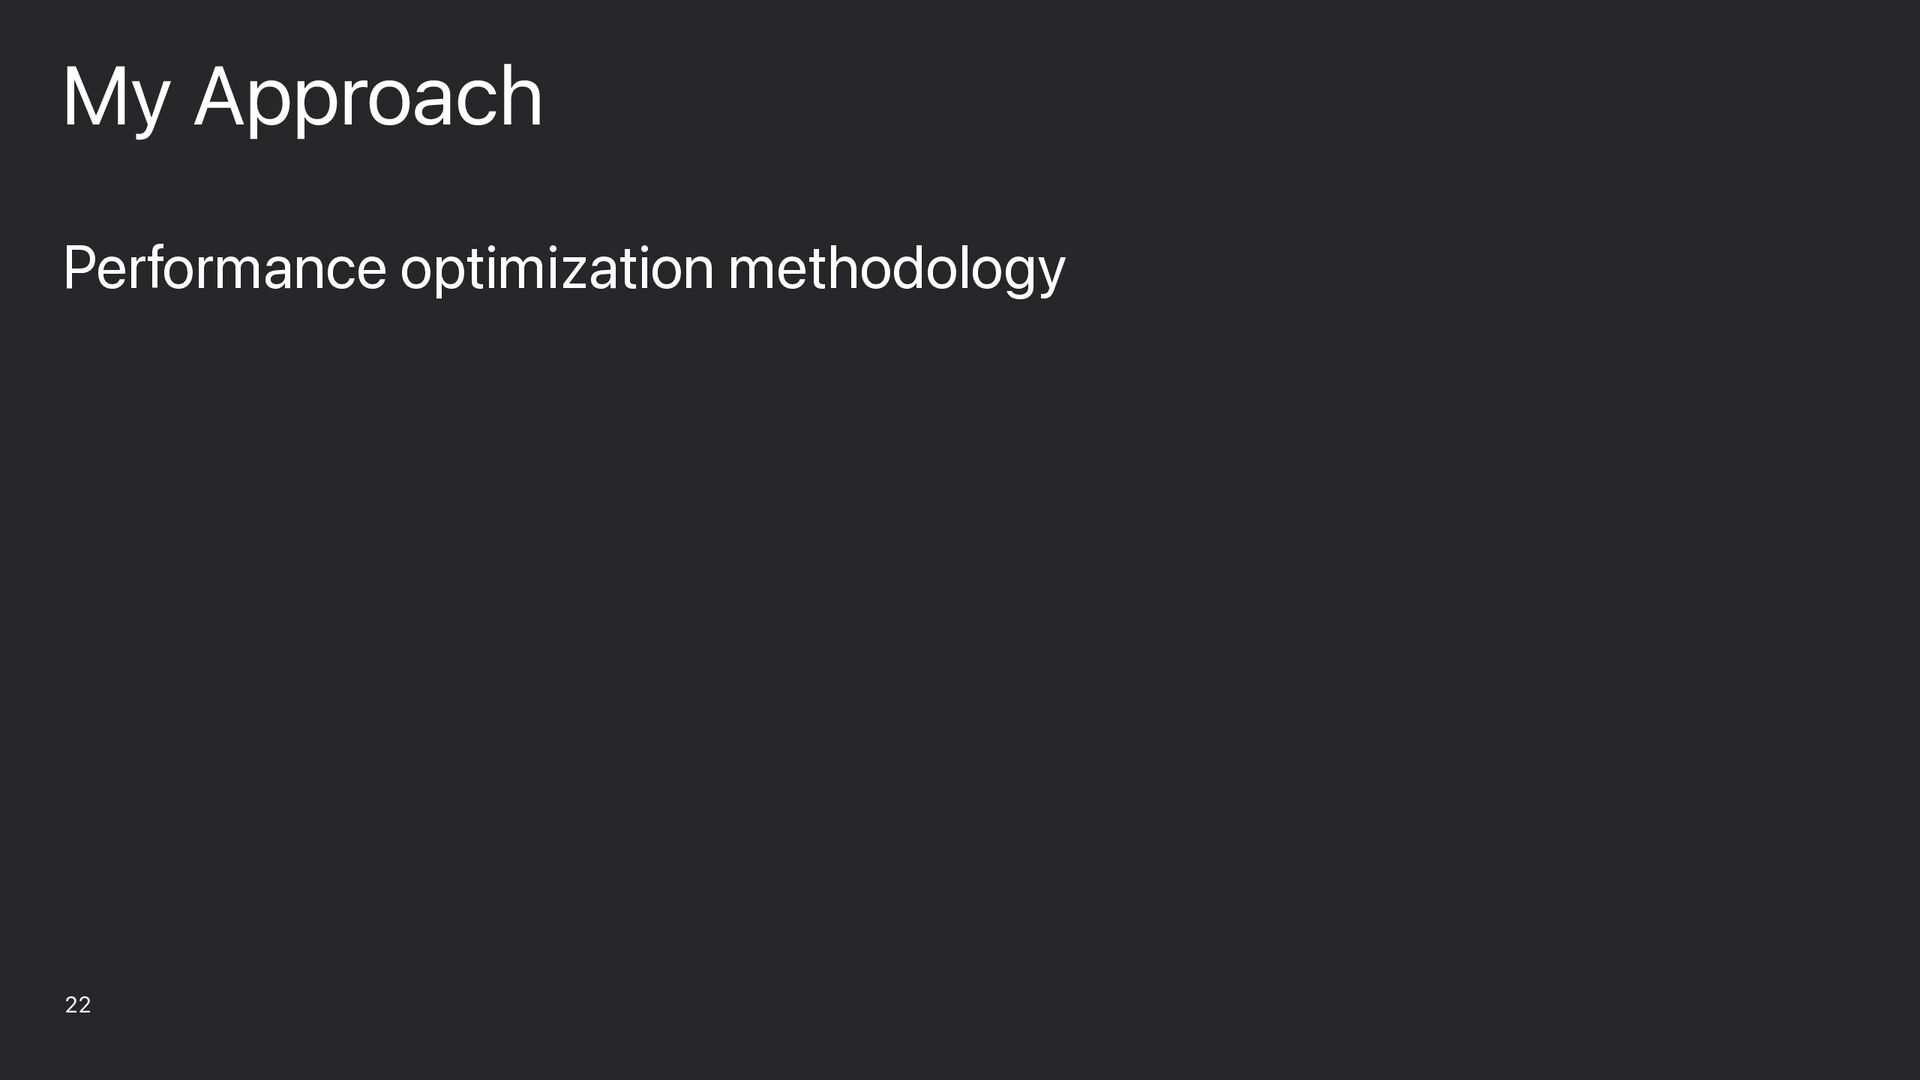Click the capital "A" in "Approach"
Image resolution: width=1920 pixels, height=1080 pixels.
[x=221, y=96]
